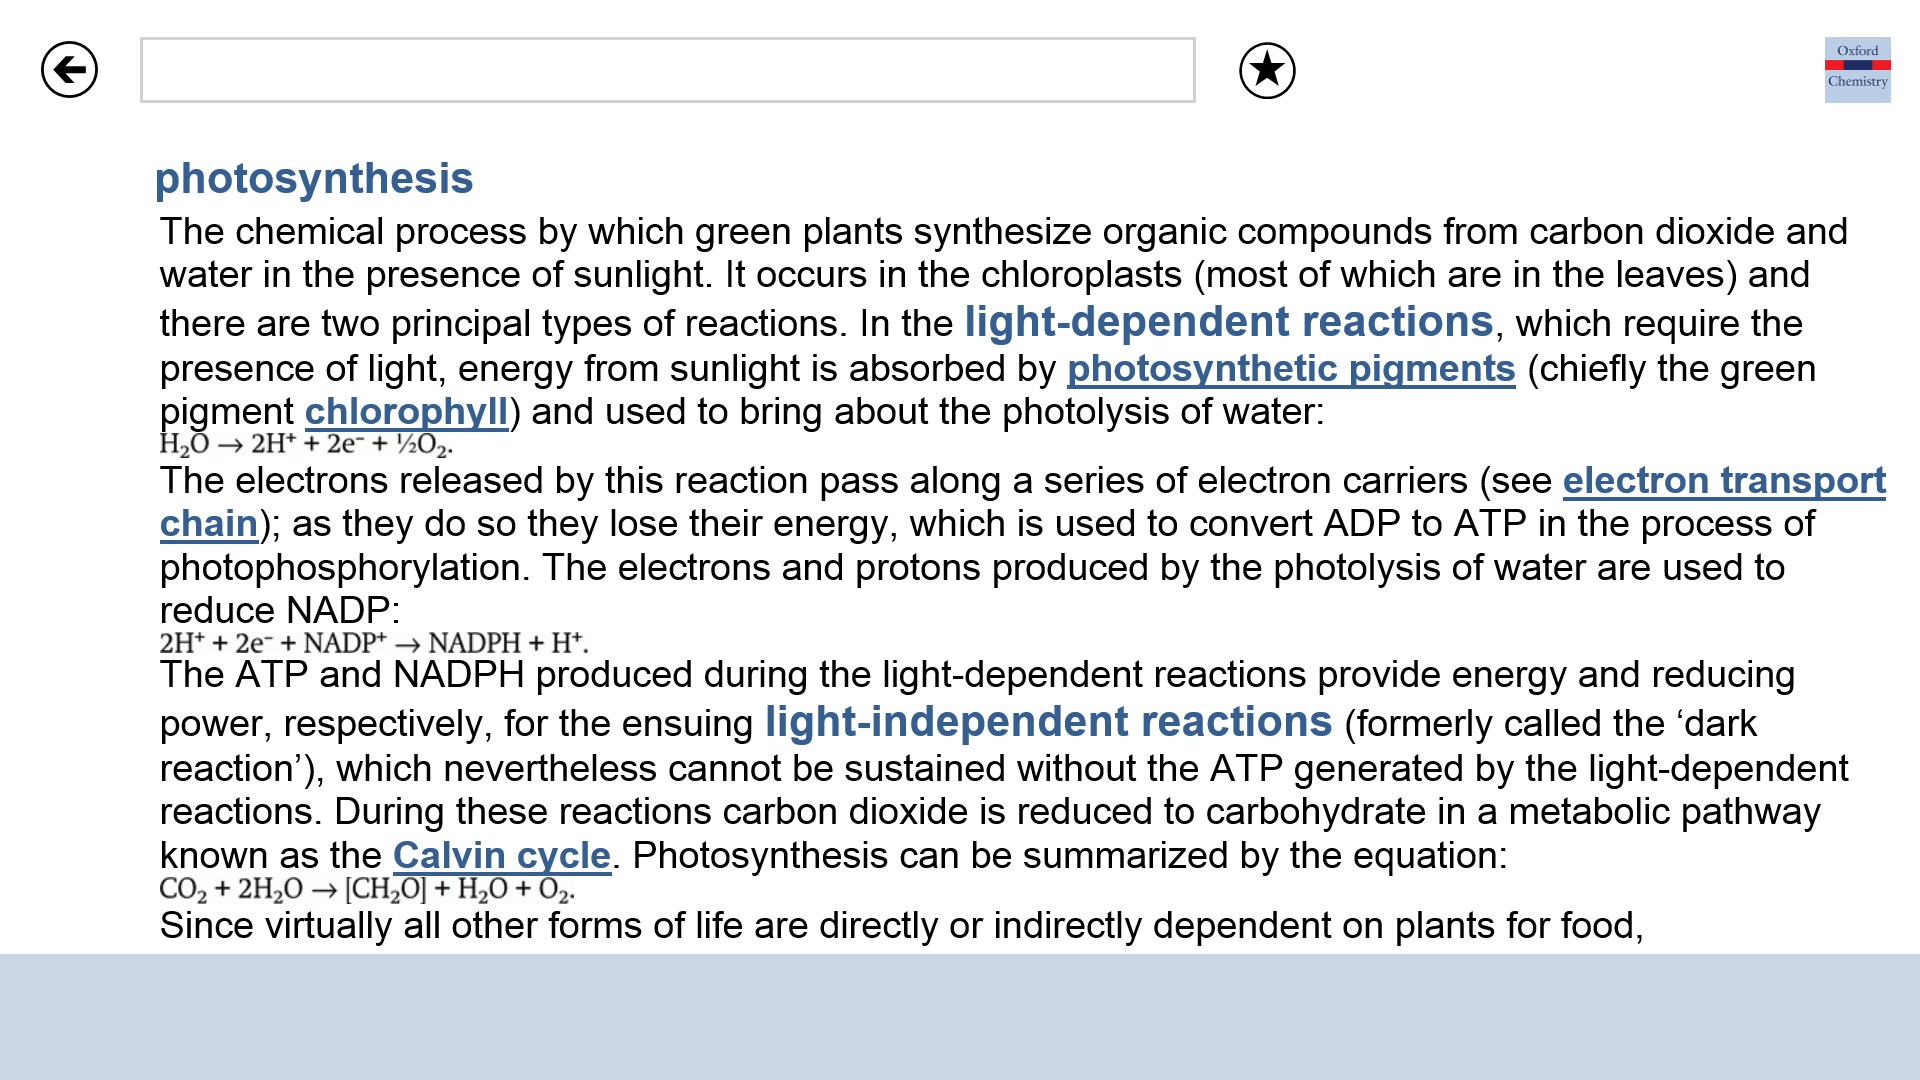The image size is (1920, 1080).
Task: Click the water photolysis equation
Action: click(306, 444)
